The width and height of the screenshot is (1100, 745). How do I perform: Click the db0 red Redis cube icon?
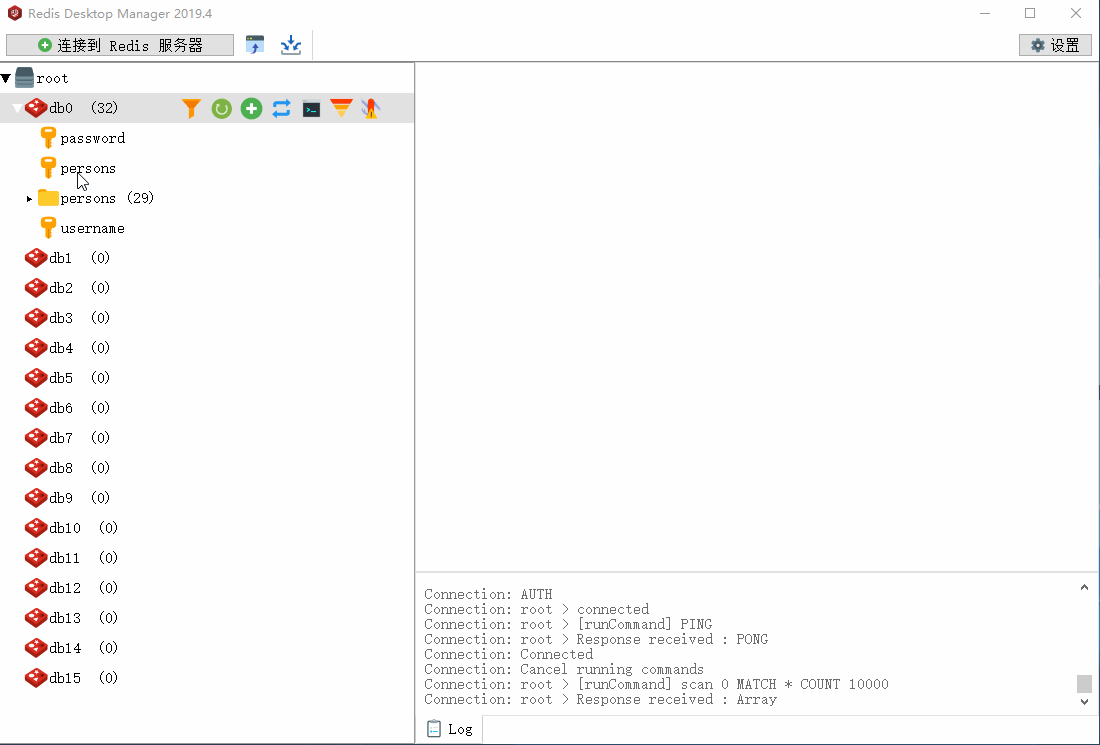(x=36, y=107)
